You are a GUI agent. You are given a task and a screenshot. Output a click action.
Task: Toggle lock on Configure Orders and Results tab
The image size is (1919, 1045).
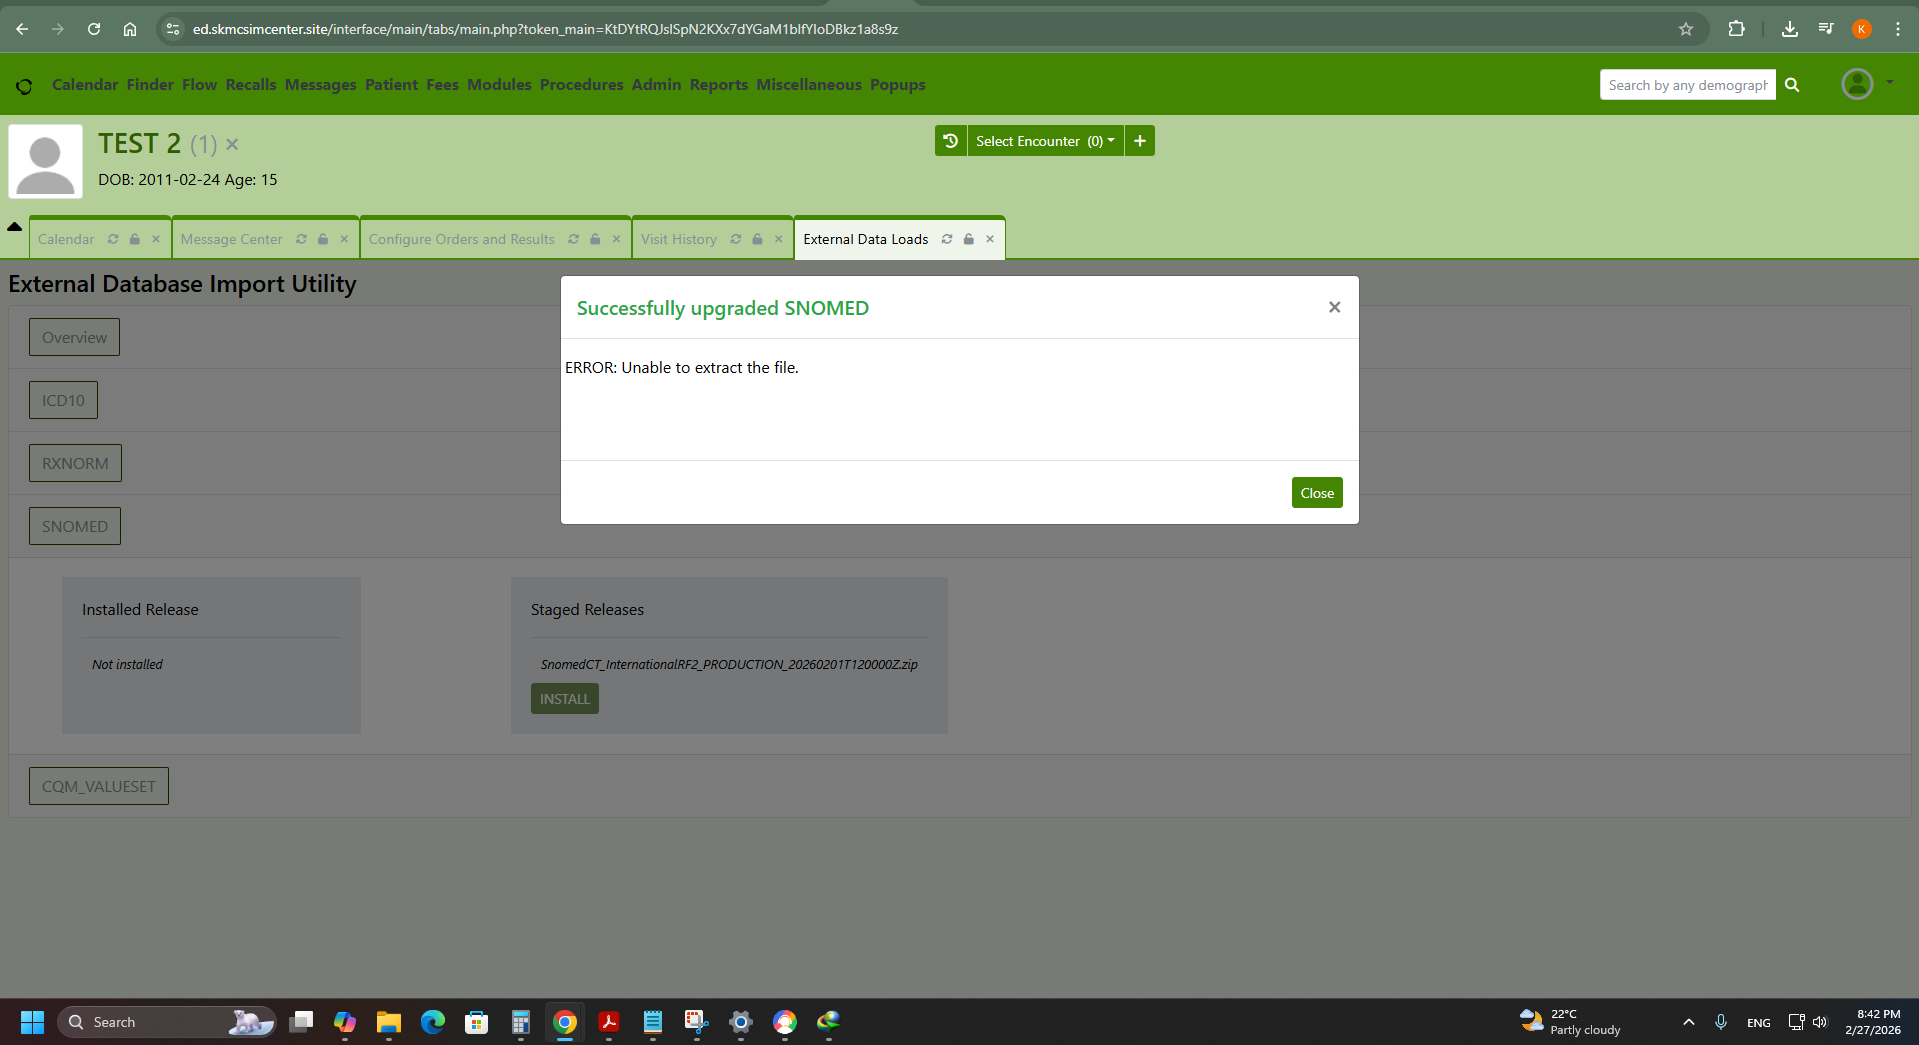pyautogui.click(x=595, y=239)
